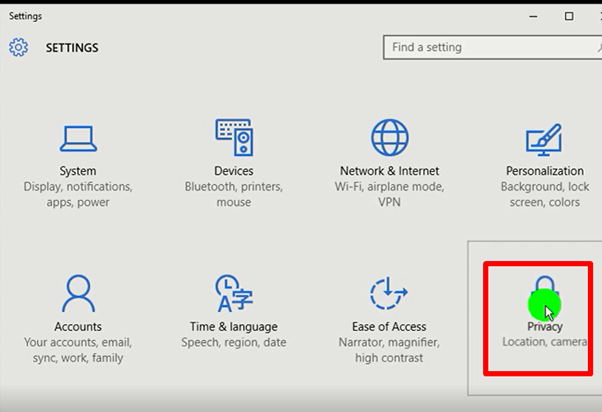Open the Network & Internet globe icon
602x412 pixels.
389,137
